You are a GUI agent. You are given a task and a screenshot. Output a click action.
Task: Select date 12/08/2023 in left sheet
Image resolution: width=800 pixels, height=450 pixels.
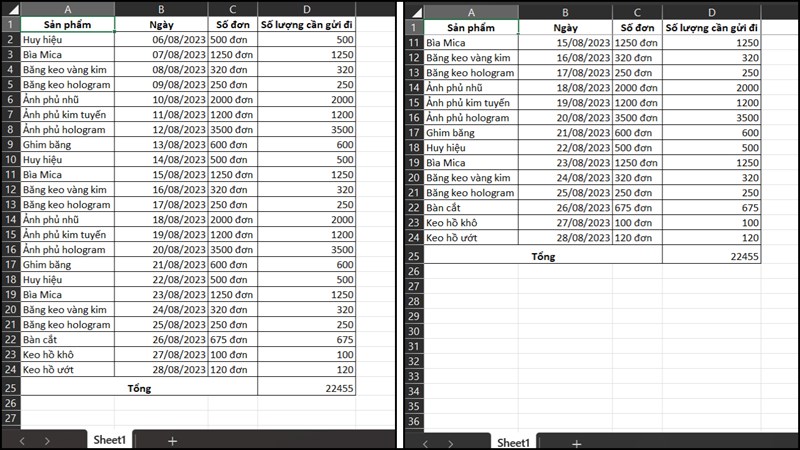pyautogui.click(x=161, y=130)
